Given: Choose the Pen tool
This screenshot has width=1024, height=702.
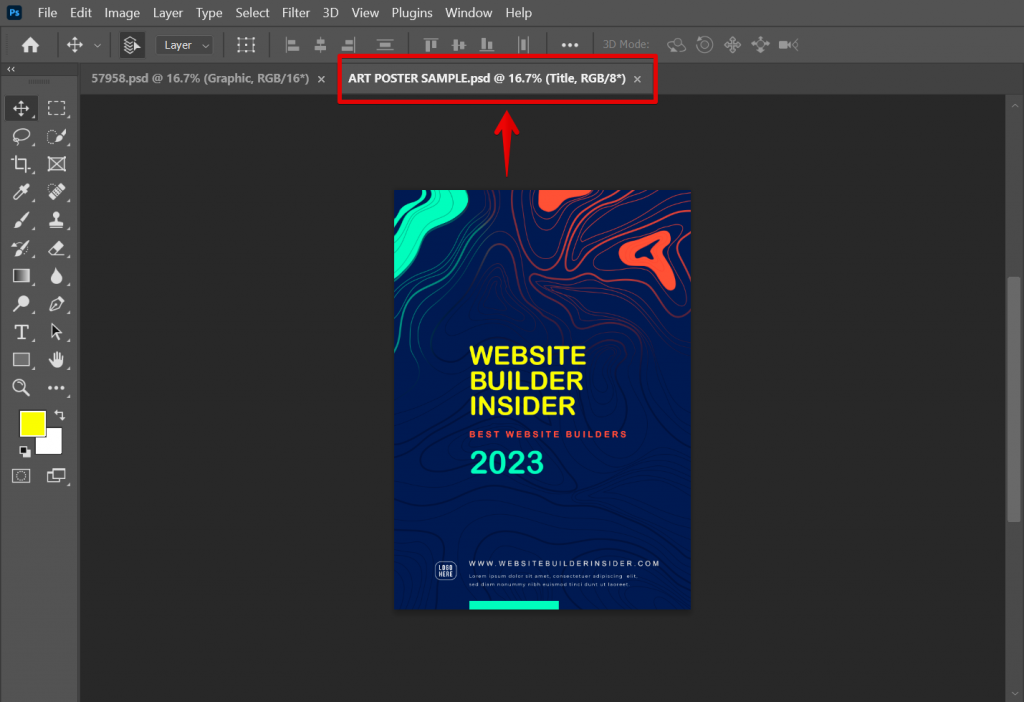Looking at the screenshot, I should (57, 304).
